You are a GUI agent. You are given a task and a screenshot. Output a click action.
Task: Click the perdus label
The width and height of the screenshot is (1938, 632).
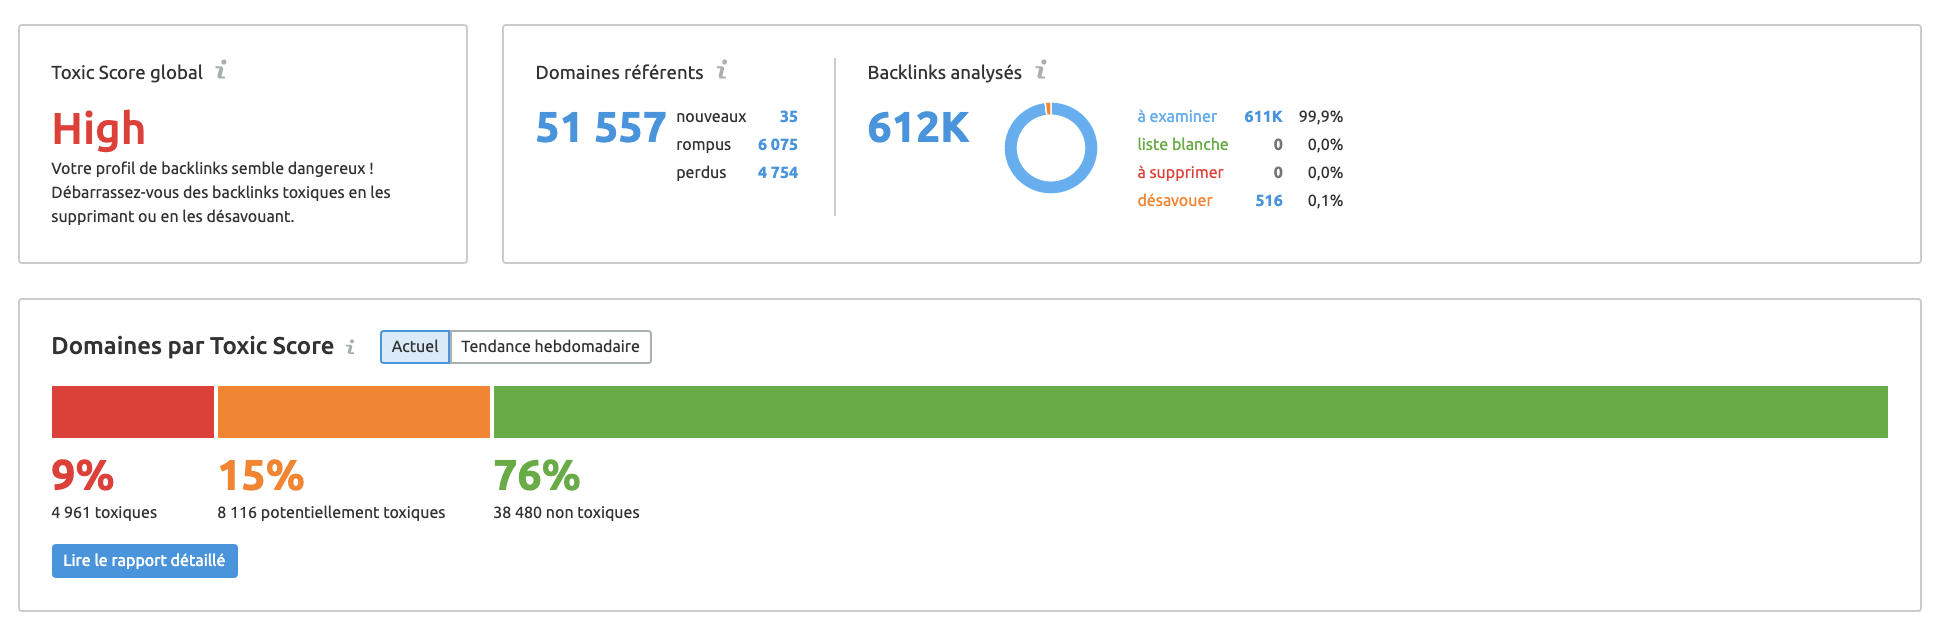pos(701,173)
